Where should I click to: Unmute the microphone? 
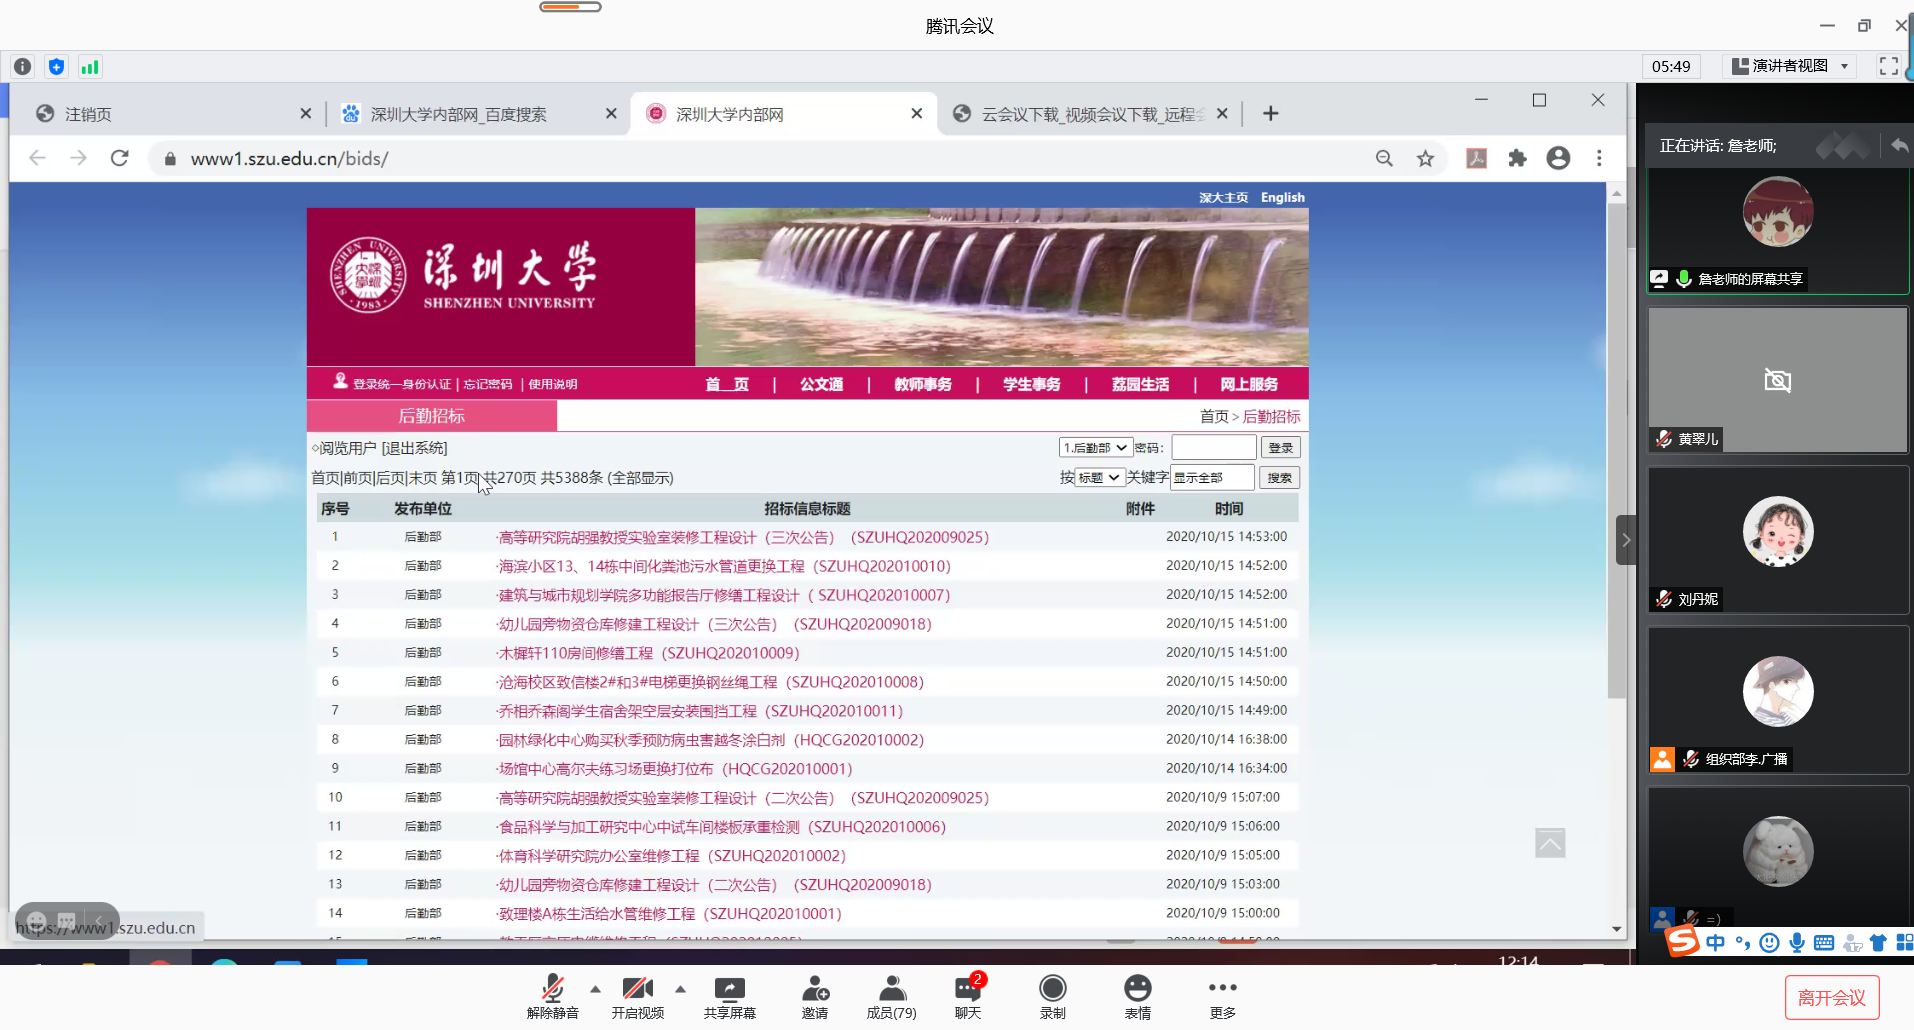click(x=552, y=990)
